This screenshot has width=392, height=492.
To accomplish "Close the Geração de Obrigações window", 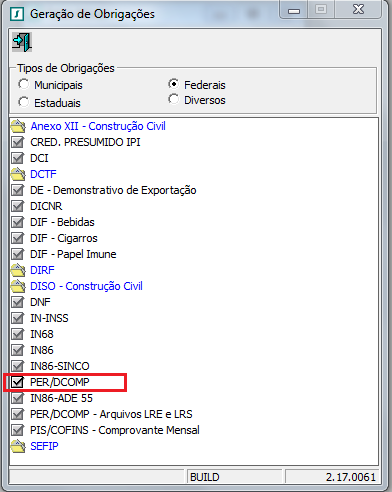I will 359,10.
